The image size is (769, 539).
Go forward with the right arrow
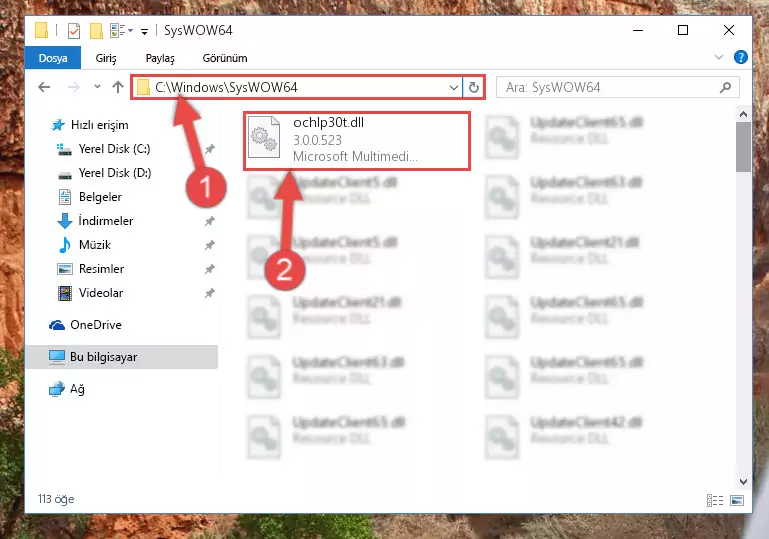pyautogui.click(x=74, y=87)
